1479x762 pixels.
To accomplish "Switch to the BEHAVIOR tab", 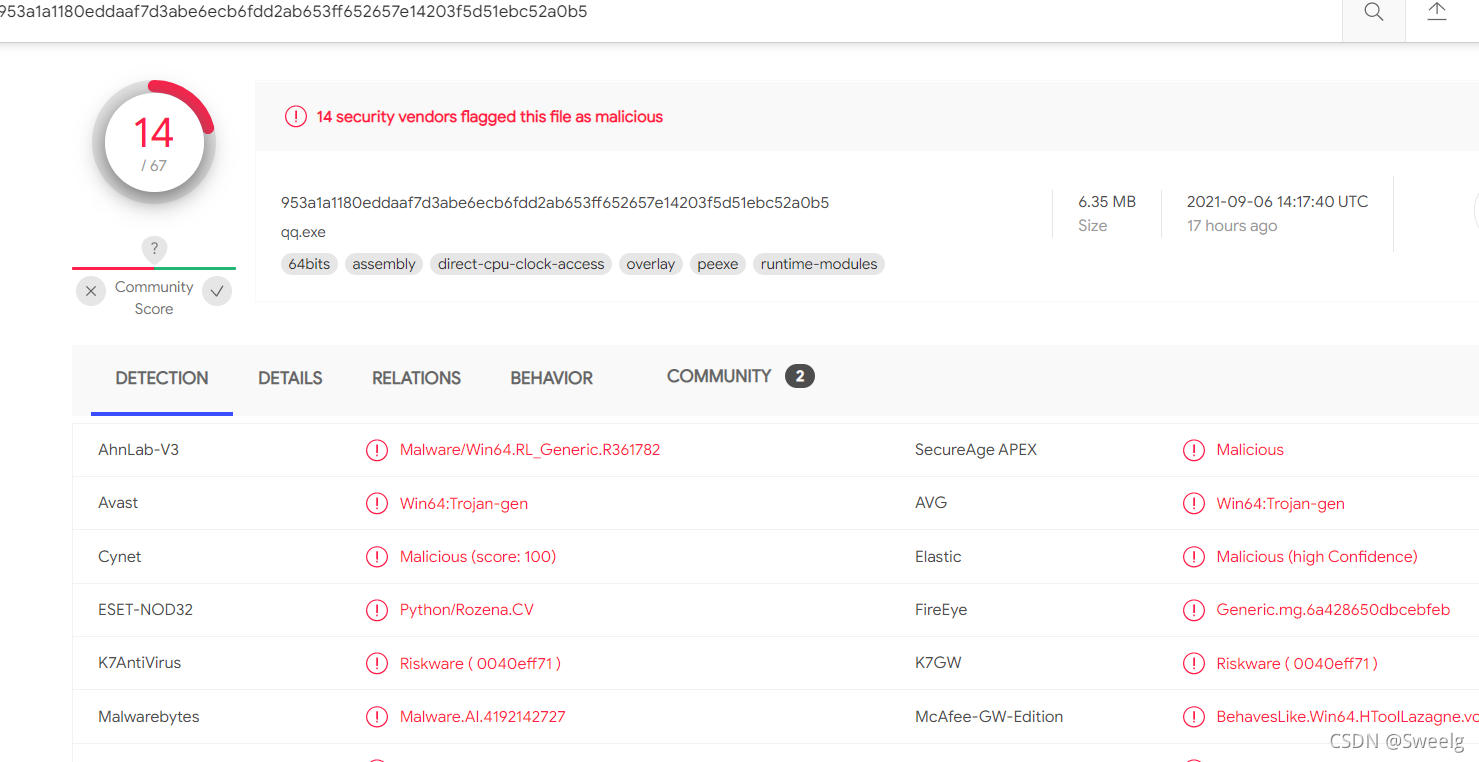I will click(552, 378).
